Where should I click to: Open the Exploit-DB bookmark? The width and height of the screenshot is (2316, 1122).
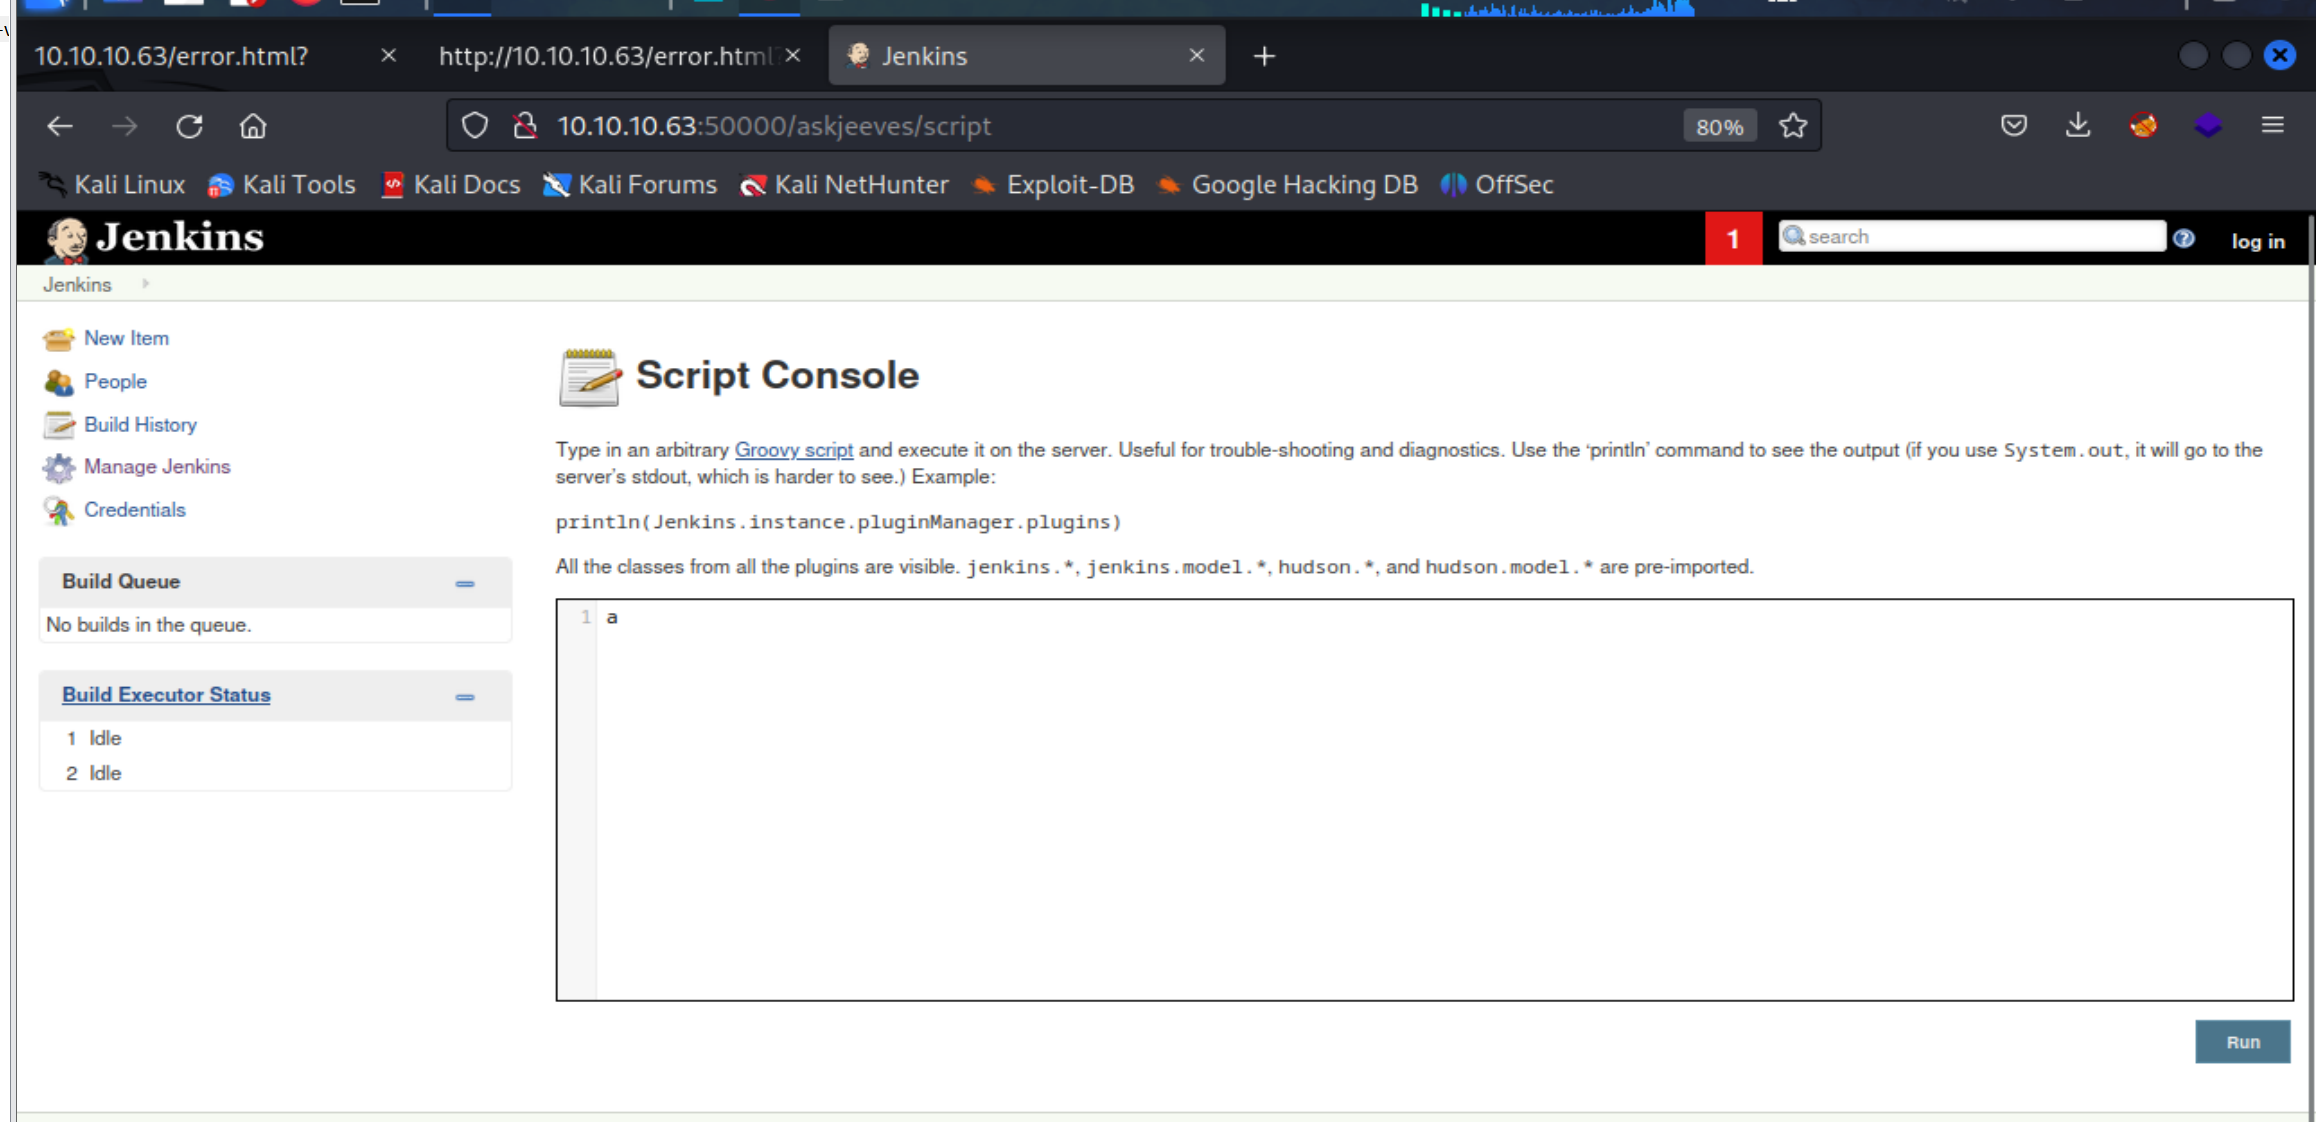click(x=1053, y=185)
